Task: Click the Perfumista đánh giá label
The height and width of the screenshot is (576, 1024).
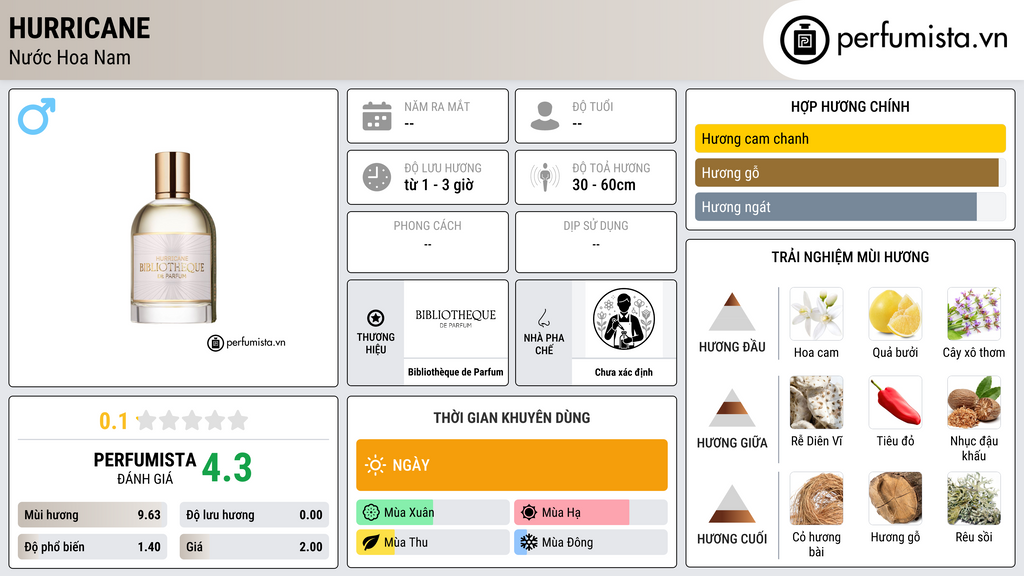Action: click(x=145, y=468)
